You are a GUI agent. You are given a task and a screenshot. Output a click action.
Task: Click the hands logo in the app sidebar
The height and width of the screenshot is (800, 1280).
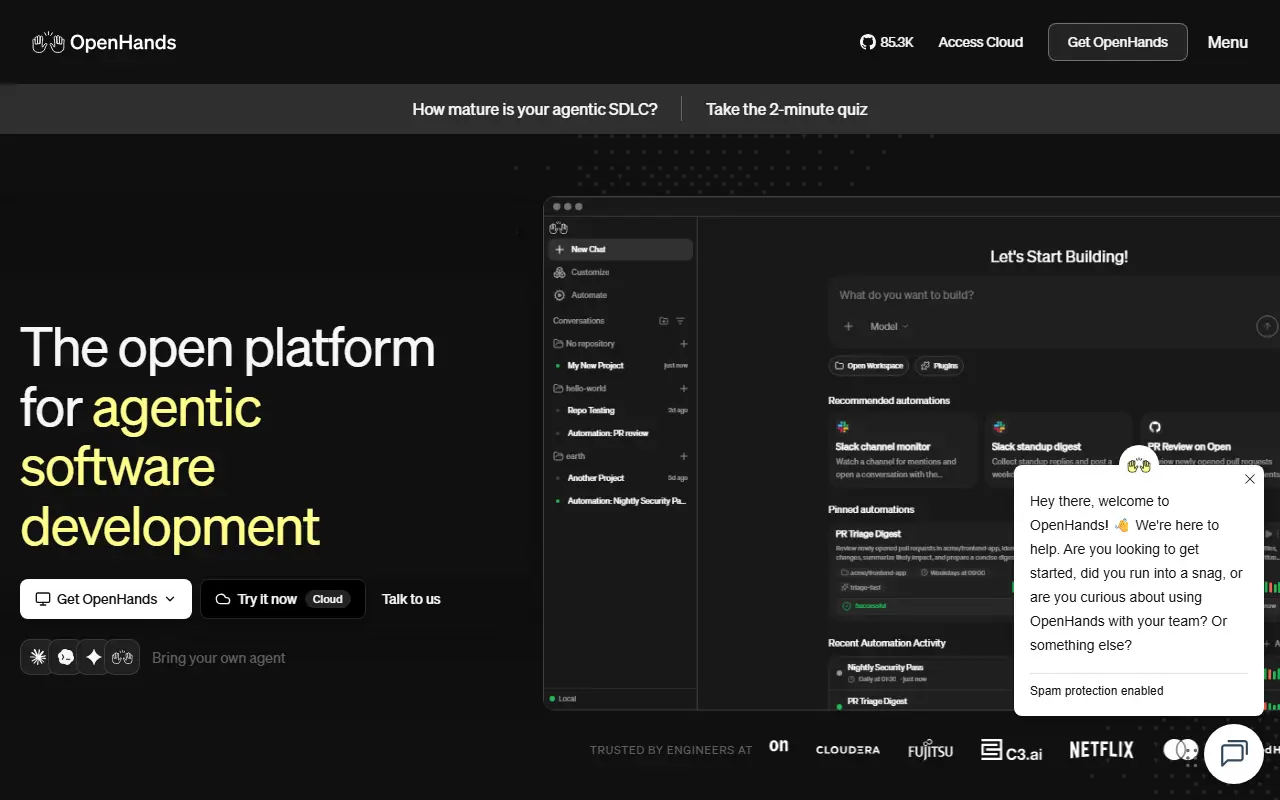(558, 228)
